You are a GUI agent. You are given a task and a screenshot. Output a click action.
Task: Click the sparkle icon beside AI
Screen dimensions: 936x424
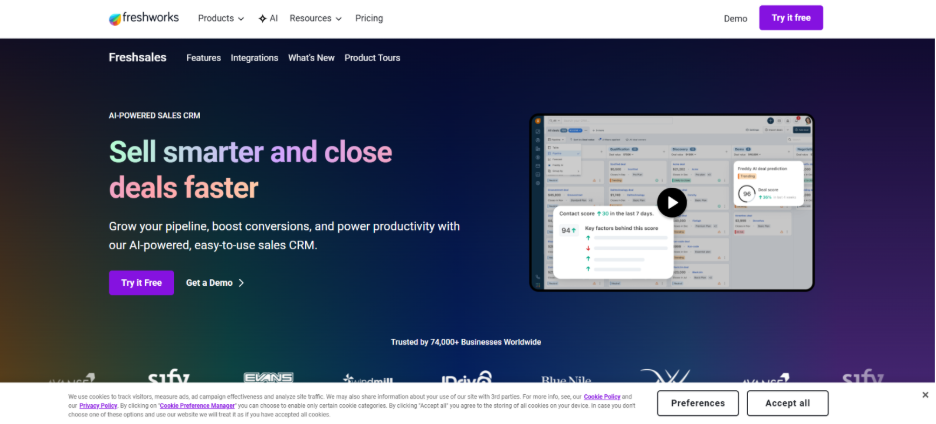[x=262, y=19]
